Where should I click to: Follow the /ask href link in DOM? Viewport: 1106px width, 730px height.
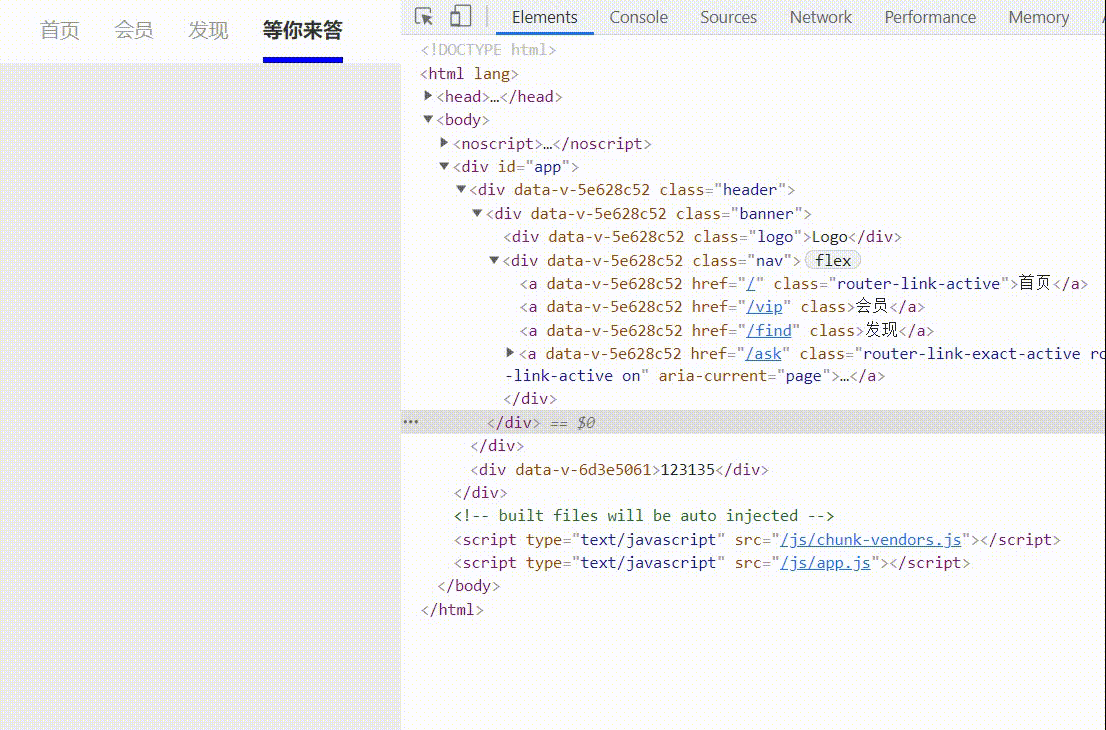[x=763, y=353]
